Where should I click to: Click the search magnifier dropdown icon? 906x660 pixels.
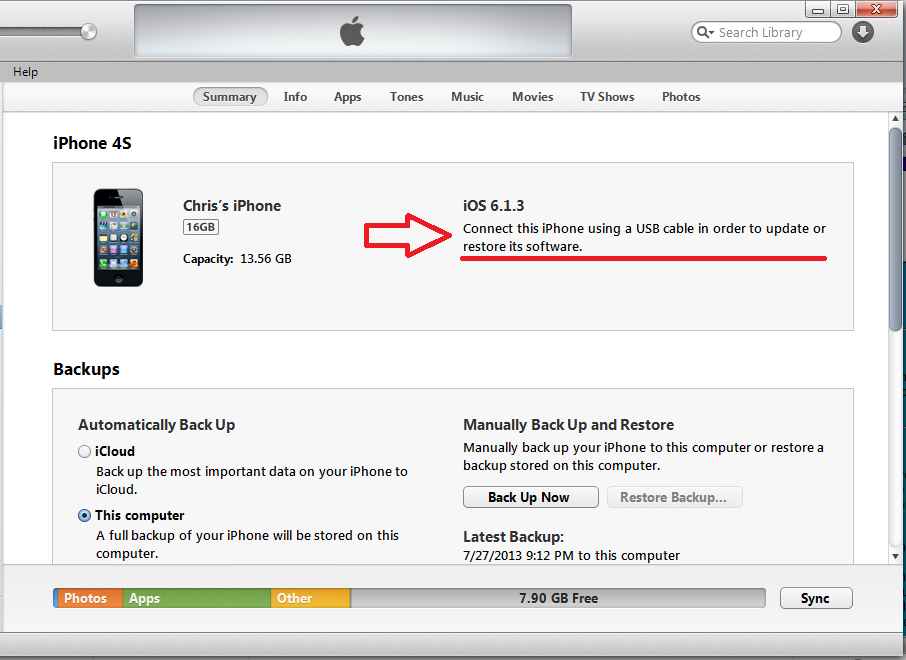(x=706, y=32)
